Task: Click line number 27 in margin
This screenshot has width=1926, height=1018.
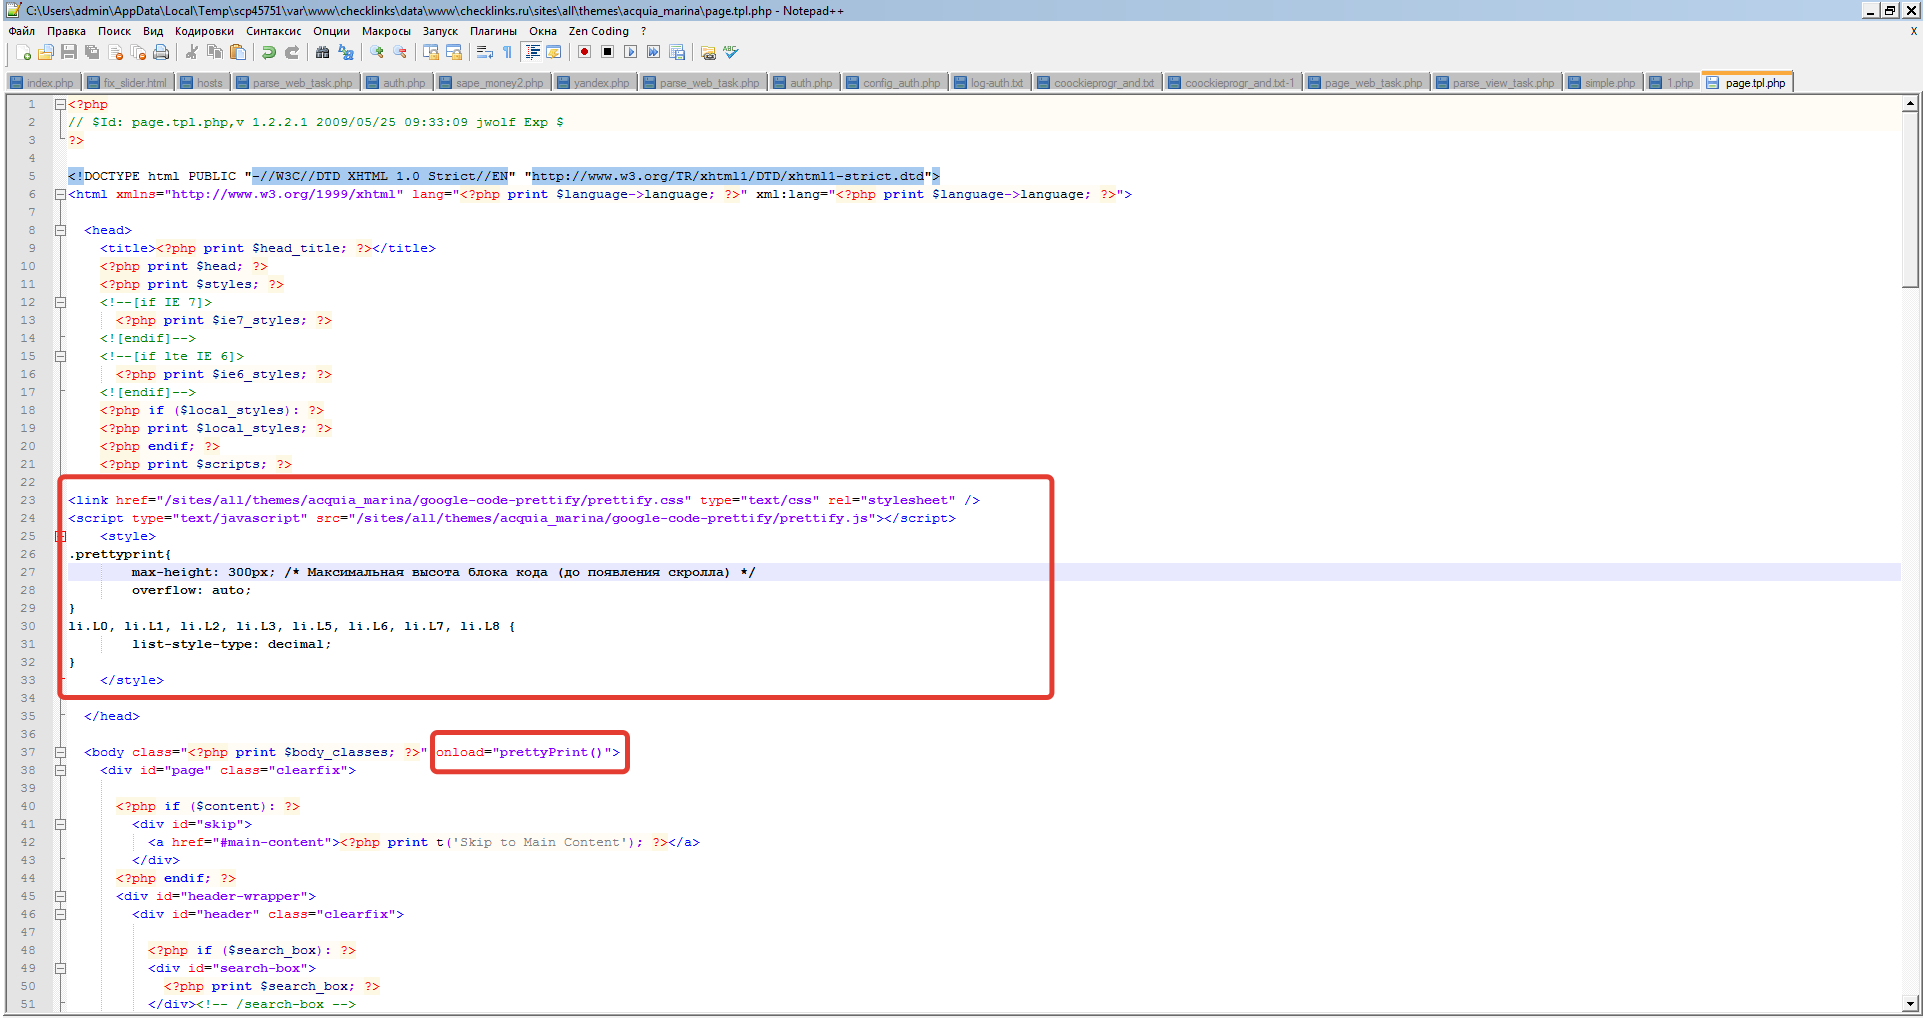Action: click(x=28, y=572)
